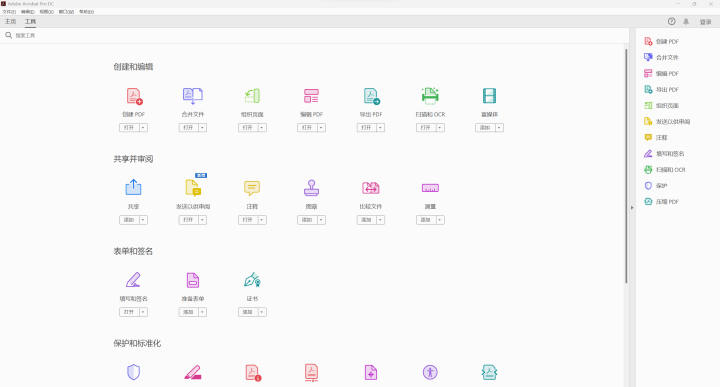
Task: Click the shield icon under 保护和标准化
Action: (134, 372)
